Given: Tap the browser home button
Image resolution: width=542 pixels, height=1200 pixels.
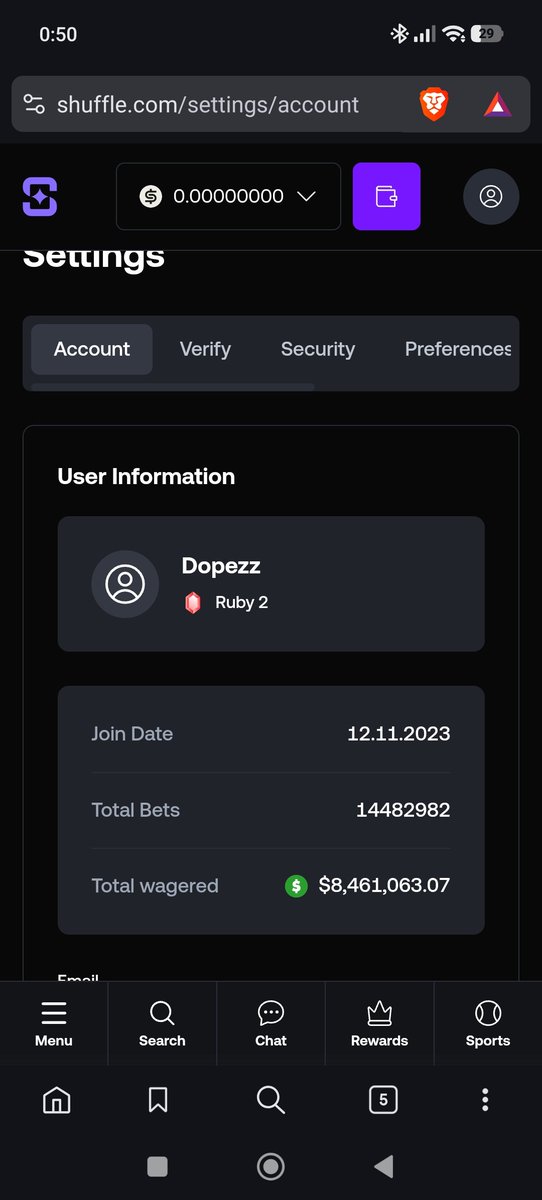Looking at the screenshot, I should tap(57, 1101).
